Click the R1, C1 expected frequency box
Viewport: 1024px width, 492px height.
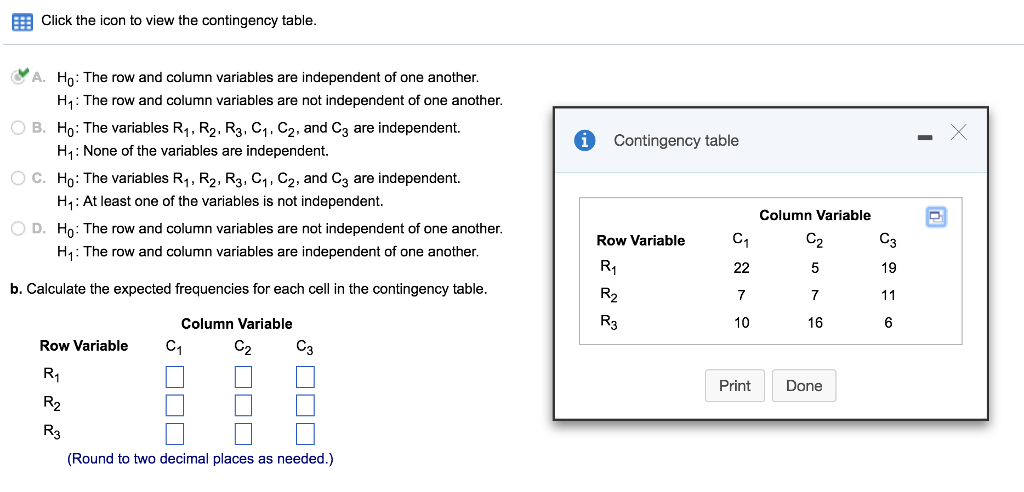[x=175, y=377]
